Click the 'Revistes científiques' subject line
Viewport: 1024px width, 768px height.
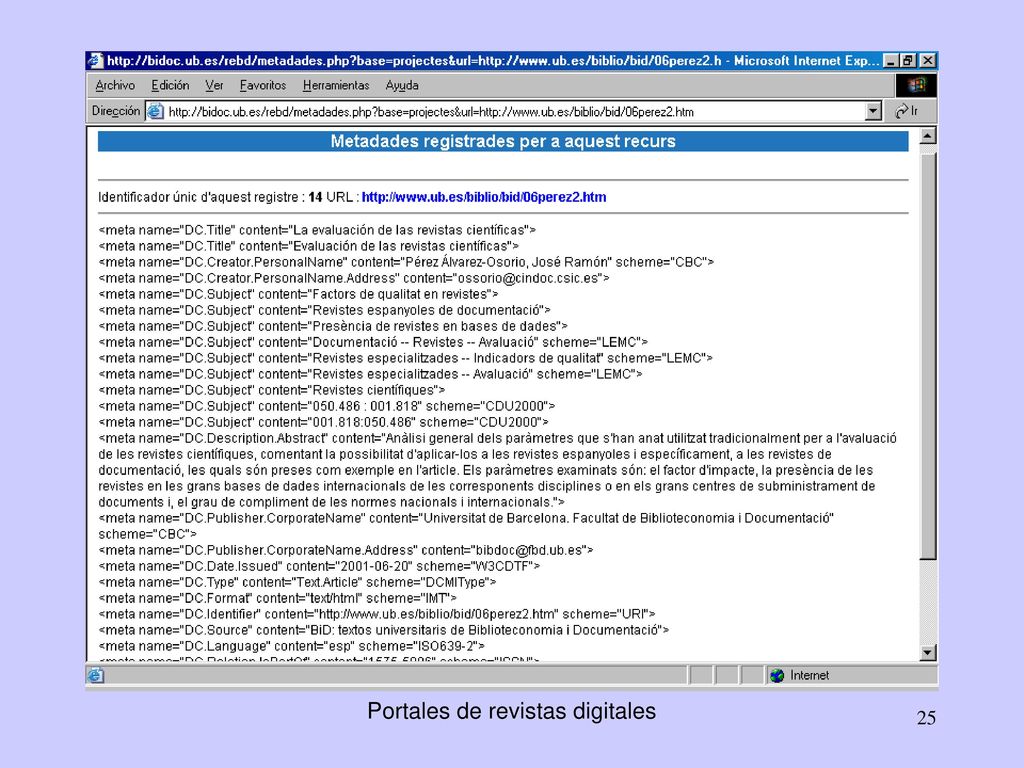tap(272, 390)
